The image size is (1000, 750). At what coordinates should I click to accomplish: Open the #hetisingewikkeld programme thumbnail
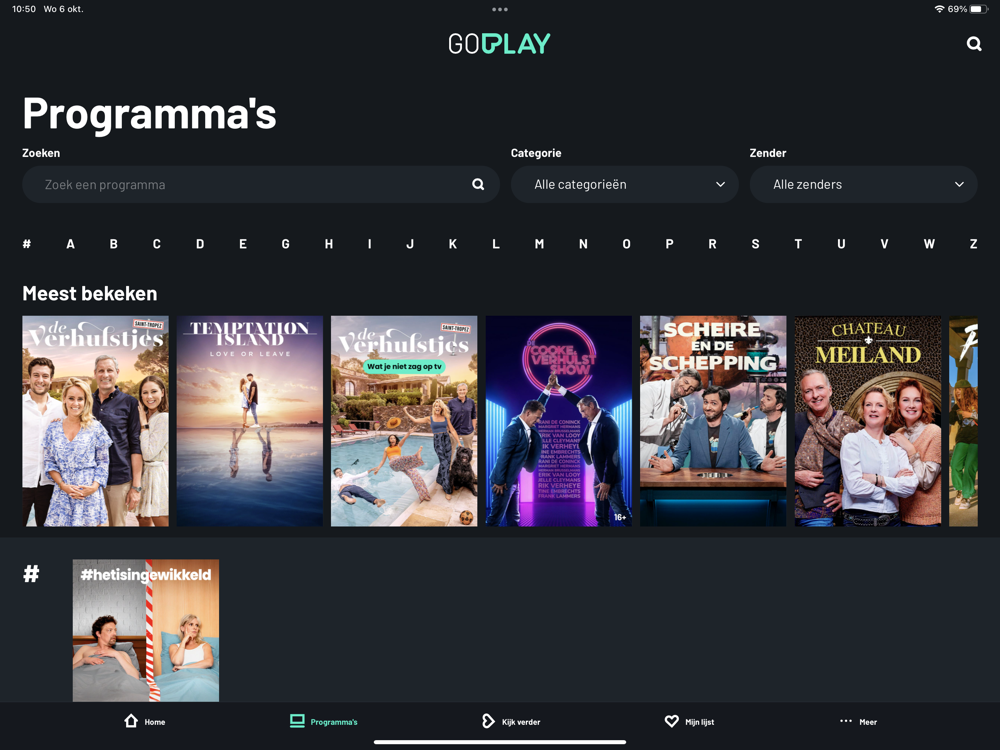coord(146,630)
